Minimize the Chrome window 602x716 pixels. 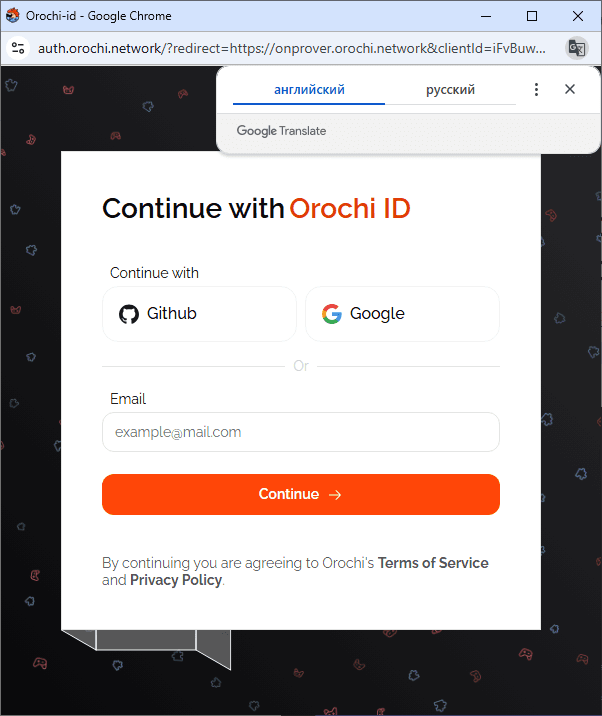click(486, 16)
